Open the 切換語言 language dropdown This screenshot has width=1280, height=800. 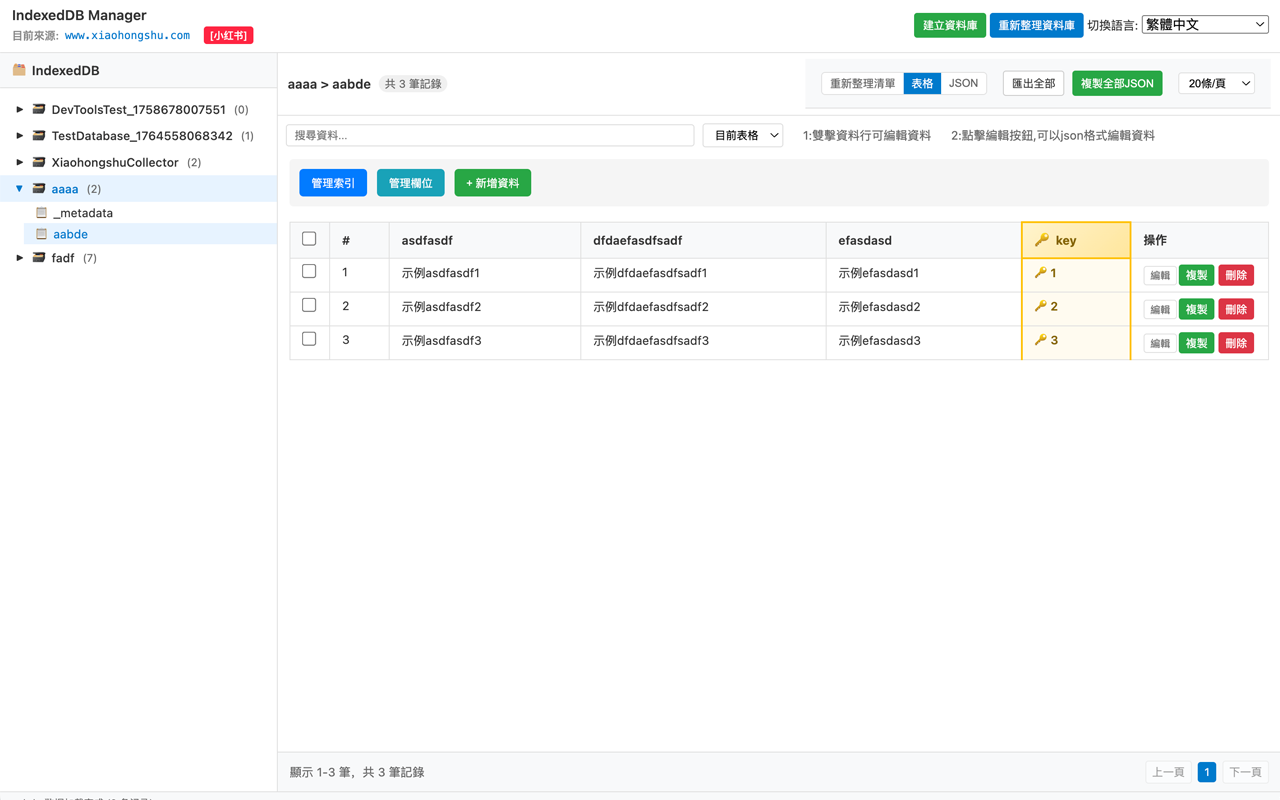[x=1205, y=25]
